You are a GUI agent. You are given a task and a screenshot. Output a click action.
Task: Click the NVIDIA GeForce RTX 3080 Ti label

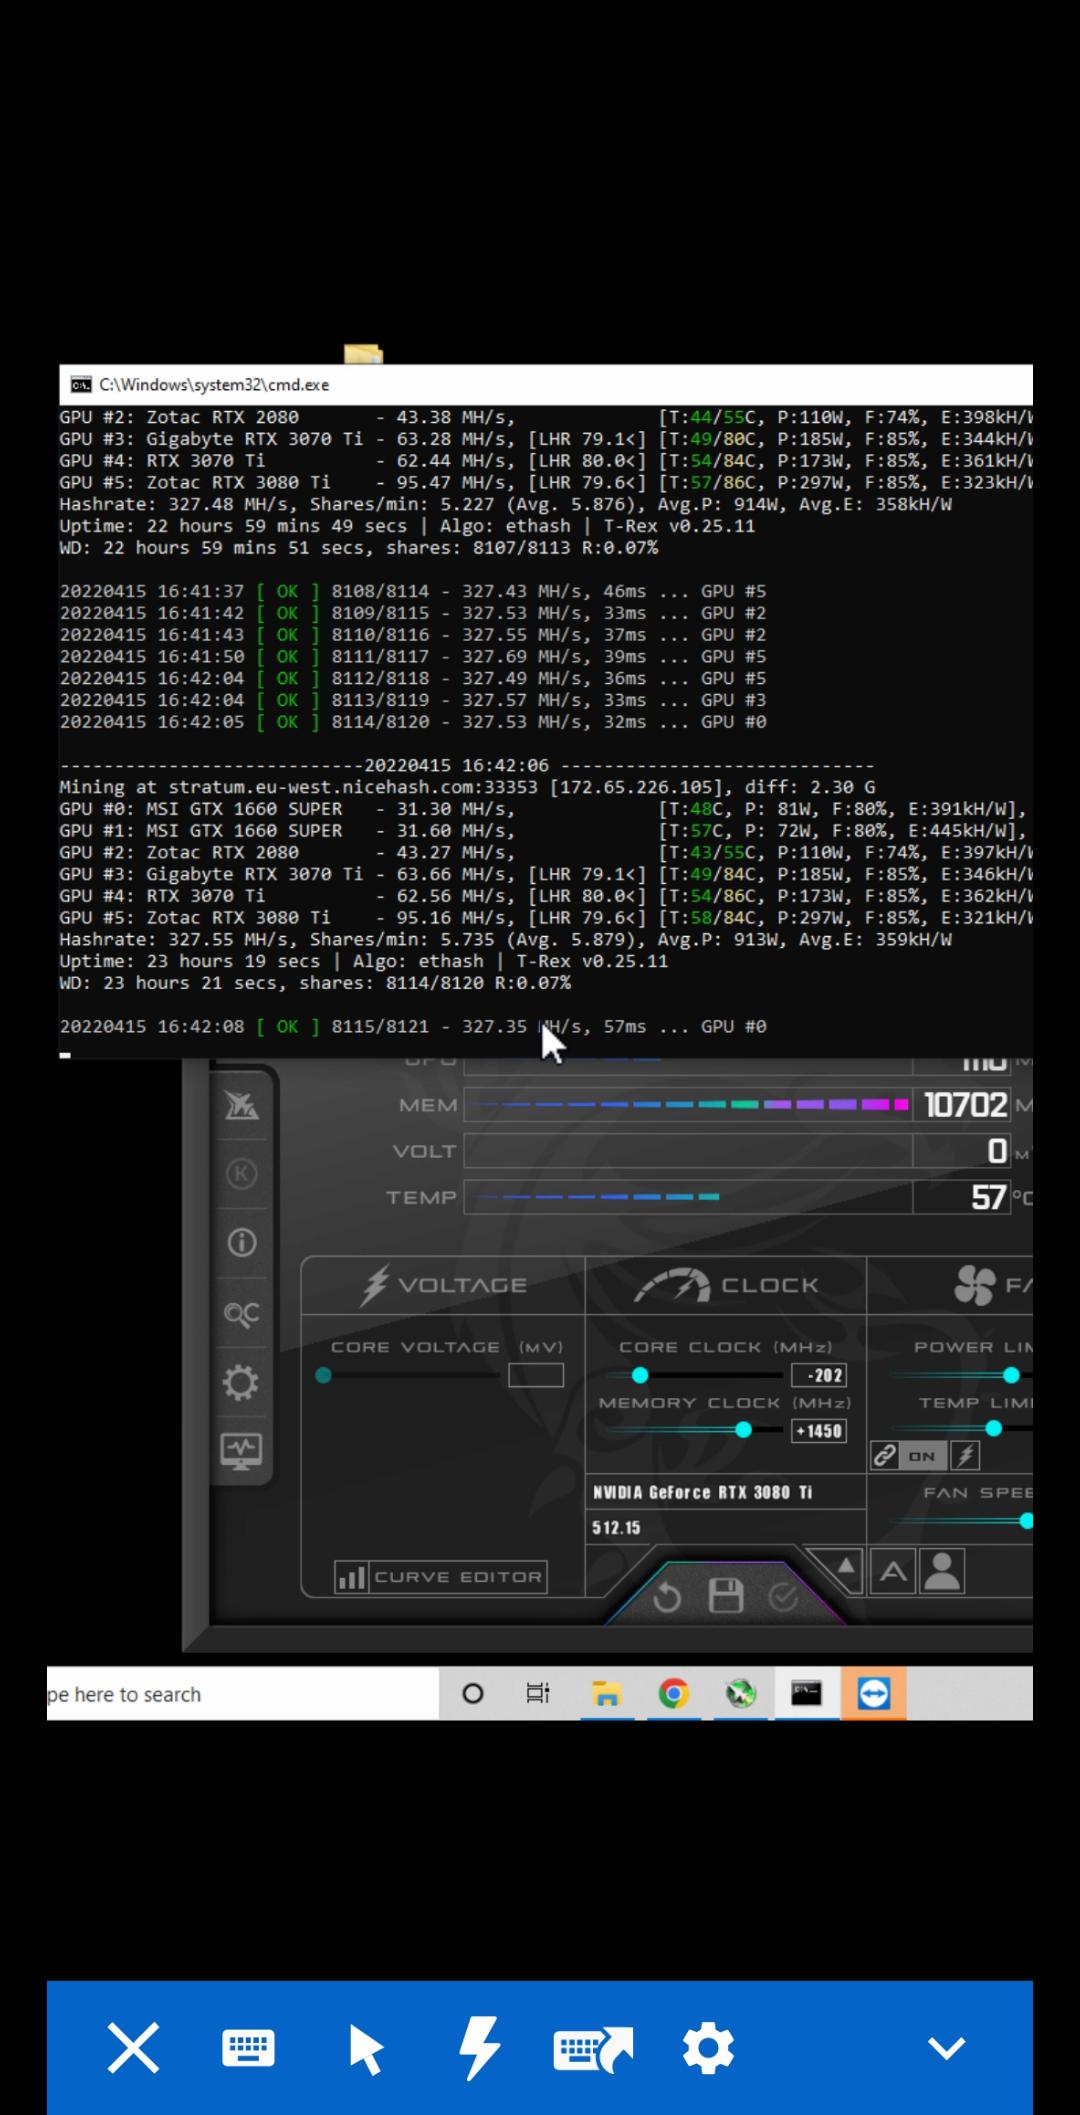click(x=702, y=1492)
